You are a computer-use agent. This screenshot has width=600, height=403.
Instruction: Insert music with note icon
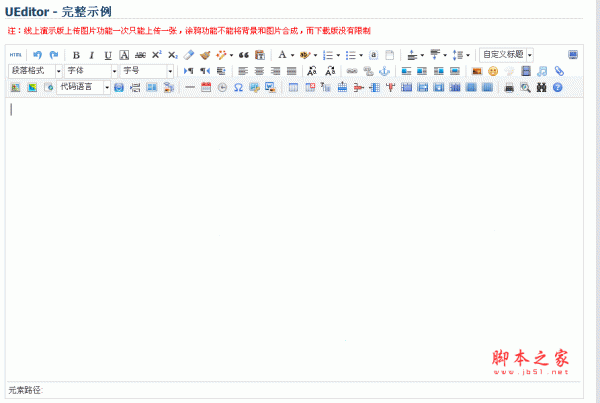tap(542, 71)
